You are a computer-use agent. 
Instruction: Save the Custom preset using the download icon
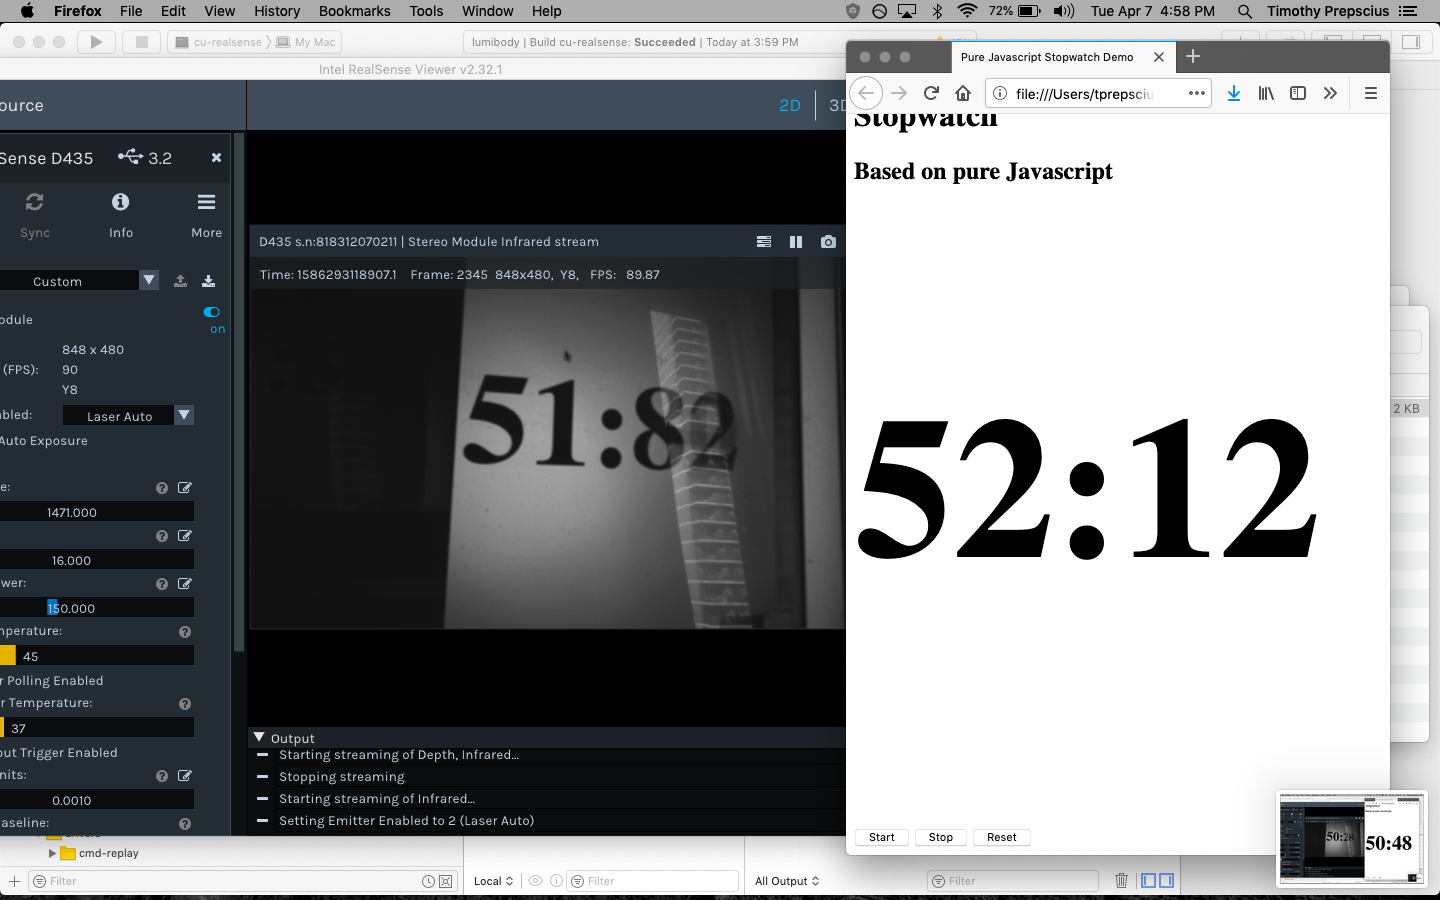[x=208, y=281]
